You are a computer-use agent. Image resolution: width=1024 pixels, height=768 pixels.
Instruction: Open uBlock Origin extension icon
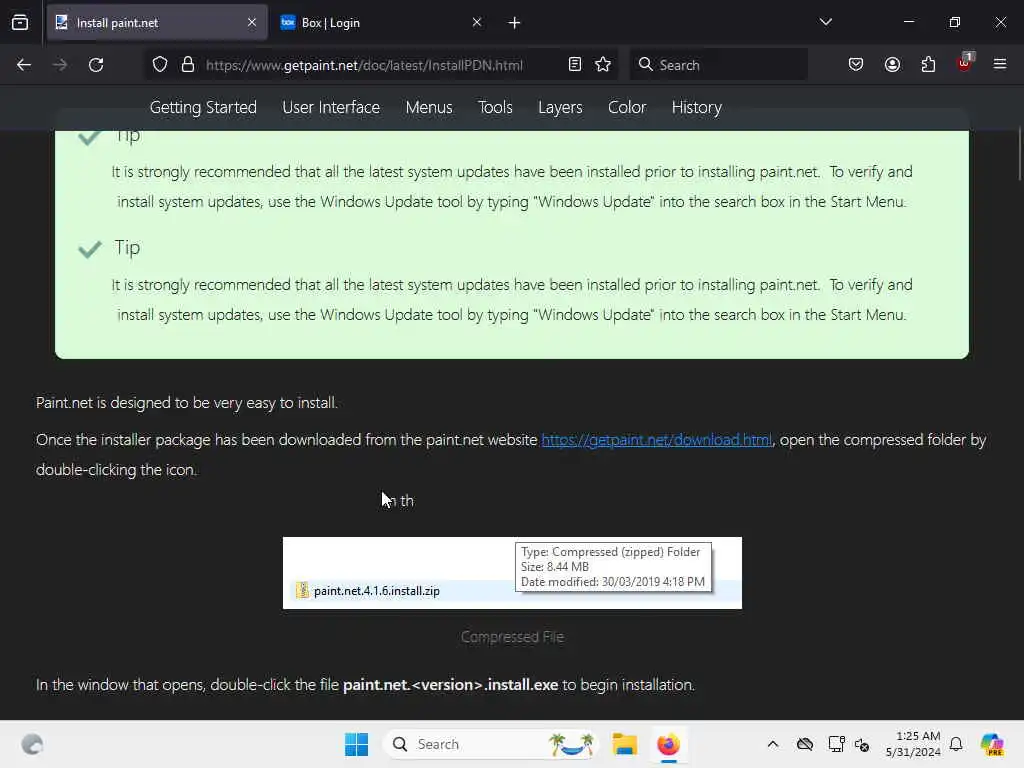click(x=965, y=63)
